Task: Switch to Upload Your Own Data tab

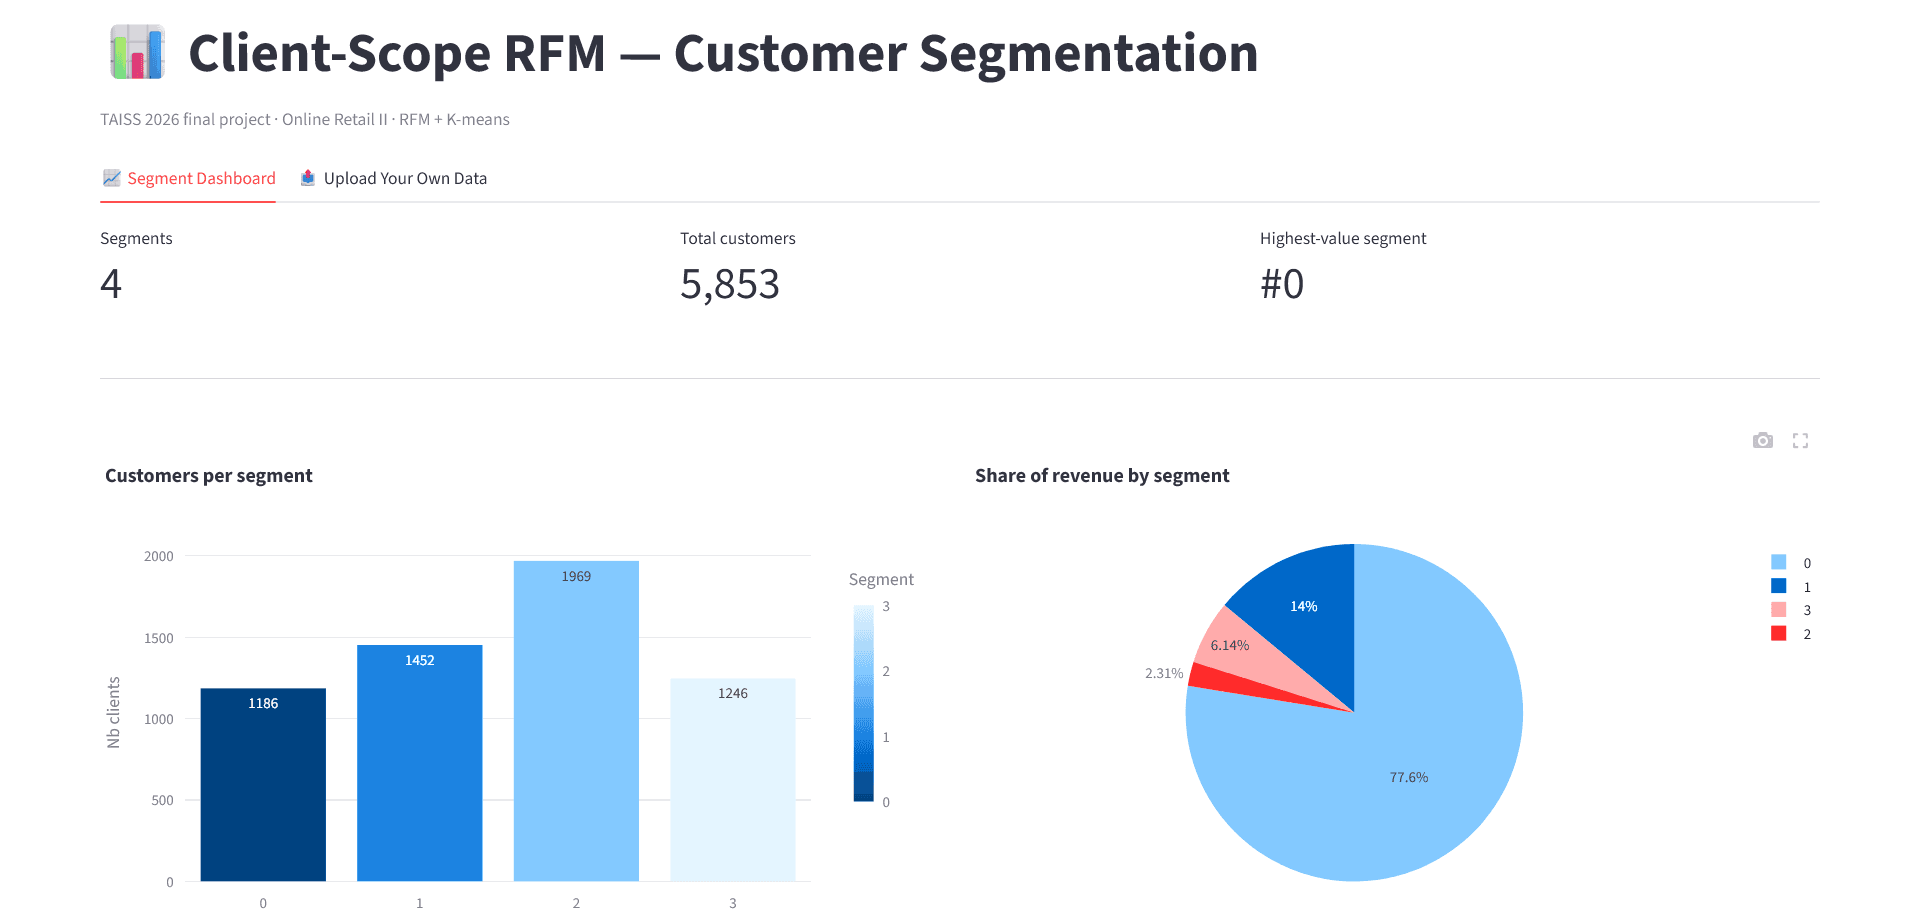Action: tap(393, 178)
